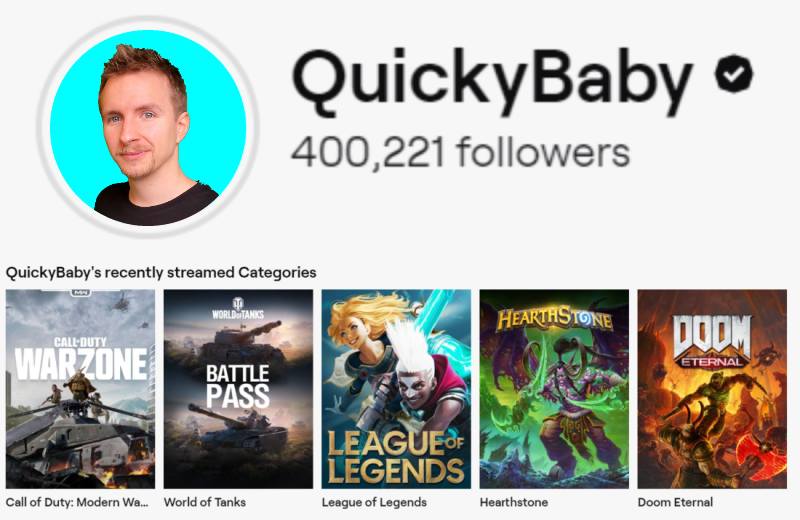Click the verified checkmark badge beside QuickyBaby
The width and height of the screenshot is (800, 520).
click(734, 73)
